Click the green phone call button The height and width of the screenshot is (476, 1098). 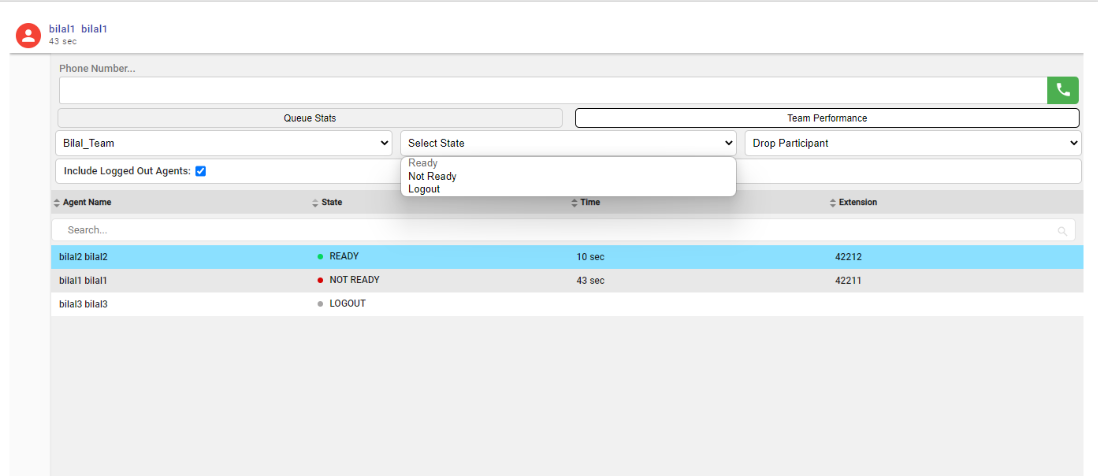pyautogui.click(x=1062, y=90)
